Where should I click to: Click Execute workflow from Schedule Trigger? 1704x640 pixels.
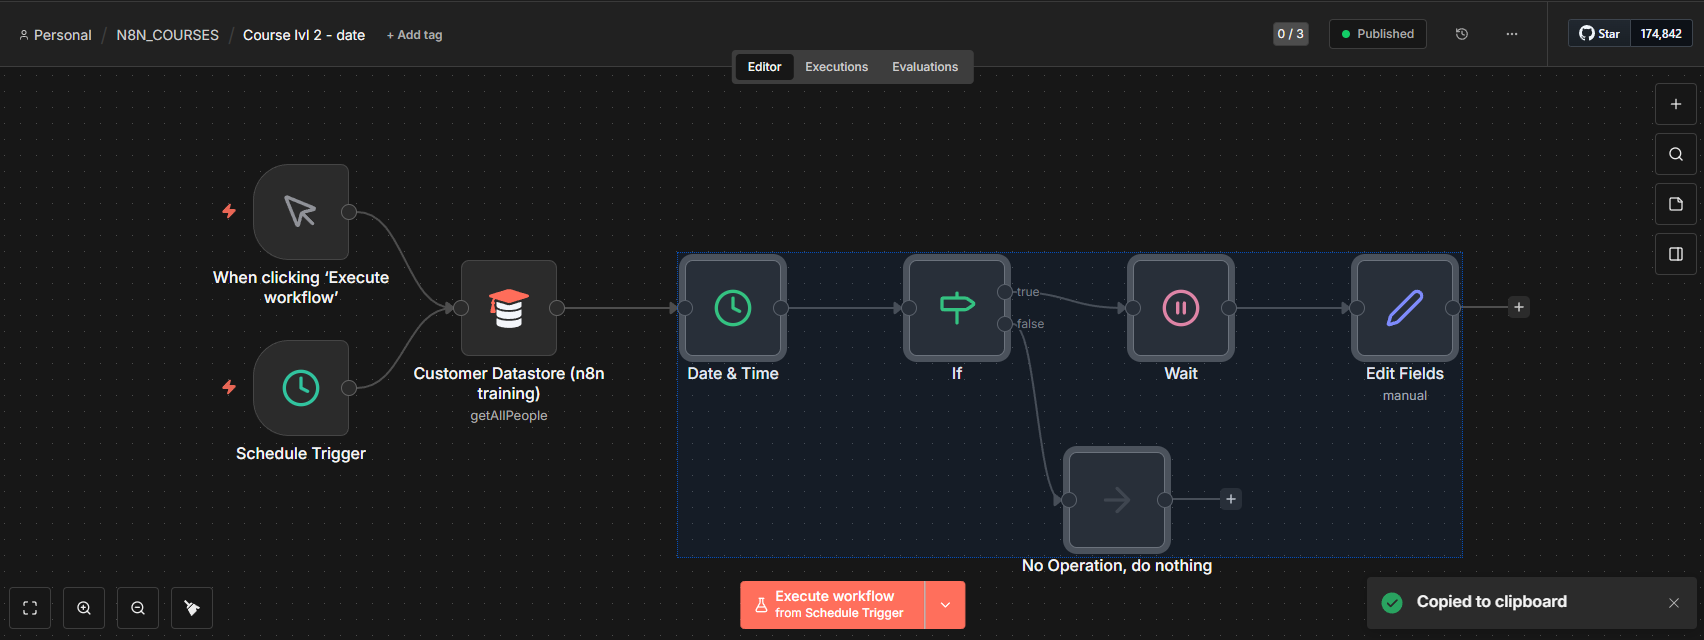832,605
